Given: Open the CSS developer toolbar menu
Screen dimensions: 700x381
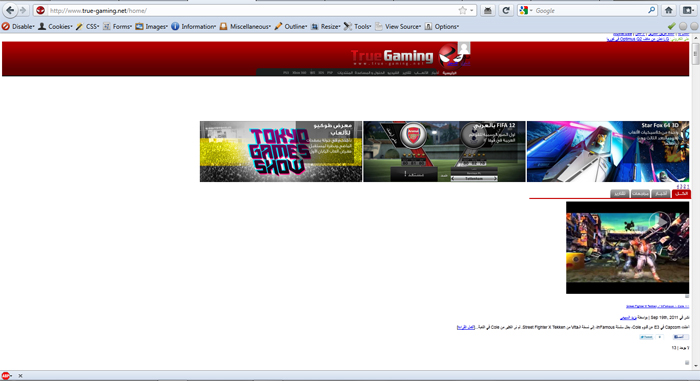Looking at the screenshot, I should click(88, 27).
